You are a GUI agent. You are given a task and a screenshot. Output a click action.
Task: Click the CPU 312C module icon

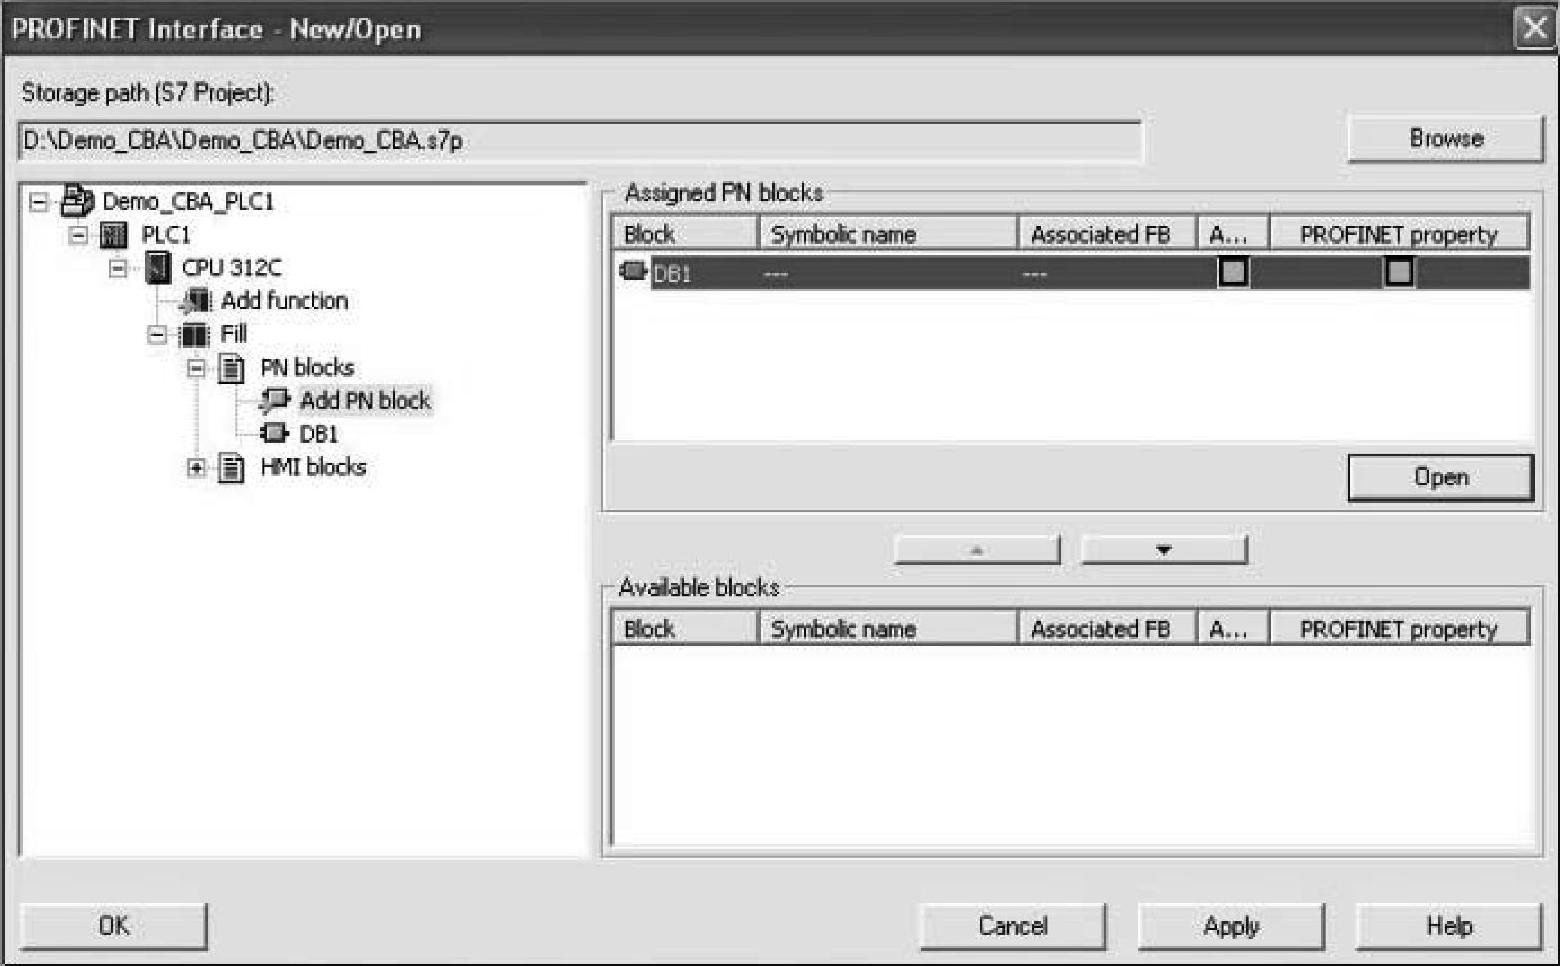pos(158,268)
